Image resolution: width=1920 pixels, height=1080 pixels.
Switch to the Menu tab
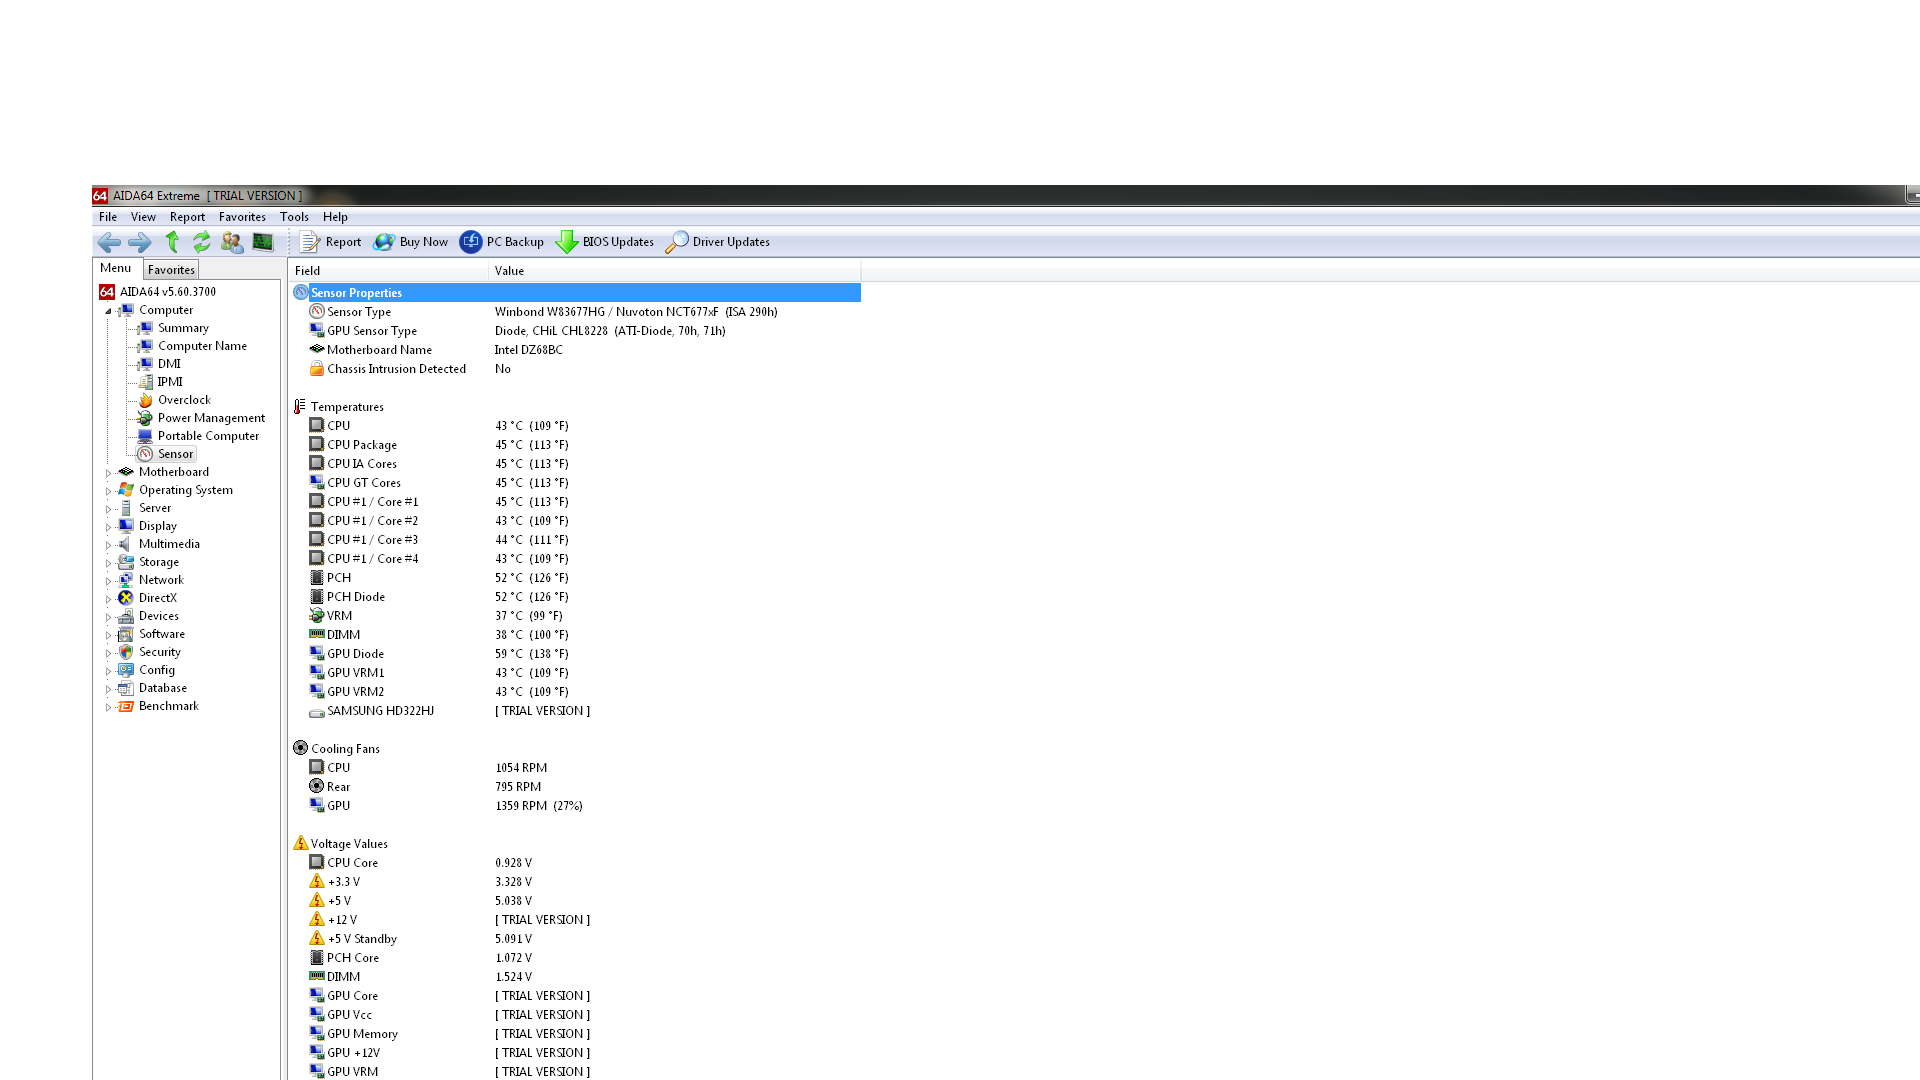tap(116, 268)
